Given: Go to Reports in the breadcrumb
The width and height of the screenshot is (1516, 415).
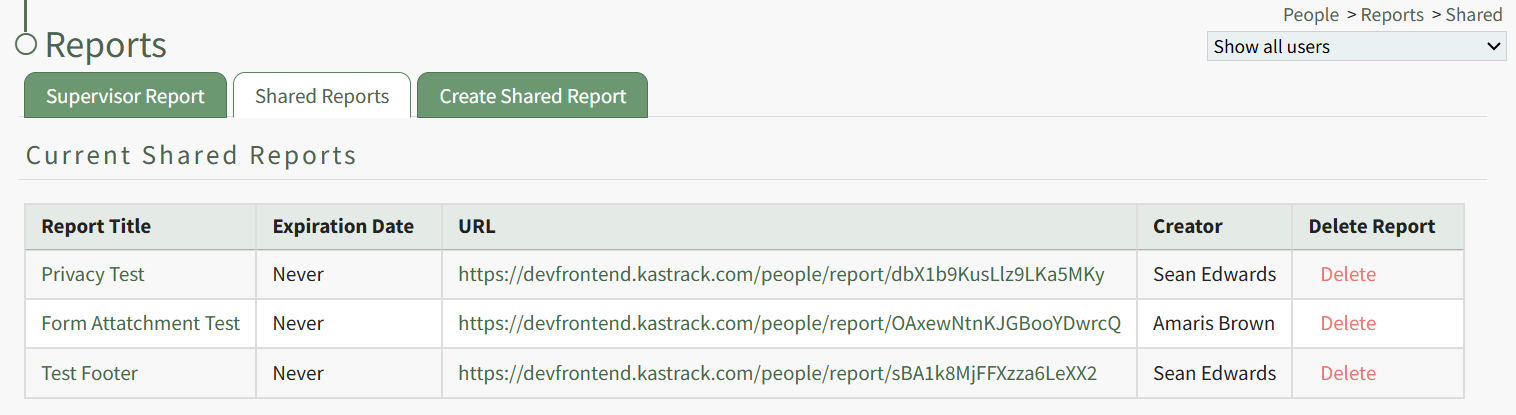Looking at the screenshot, I should [x=1392, y=15].
